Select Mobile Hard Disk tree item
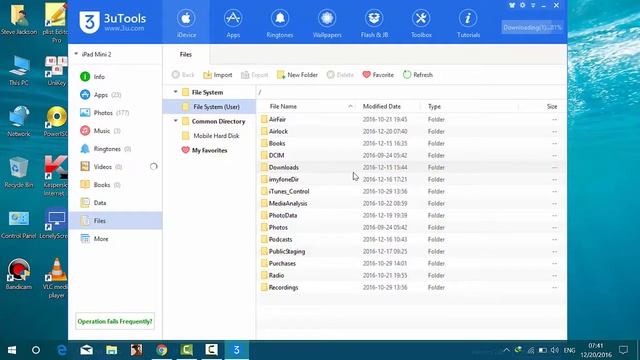Viewport: 640px width, 360px height. click(209, 136)
